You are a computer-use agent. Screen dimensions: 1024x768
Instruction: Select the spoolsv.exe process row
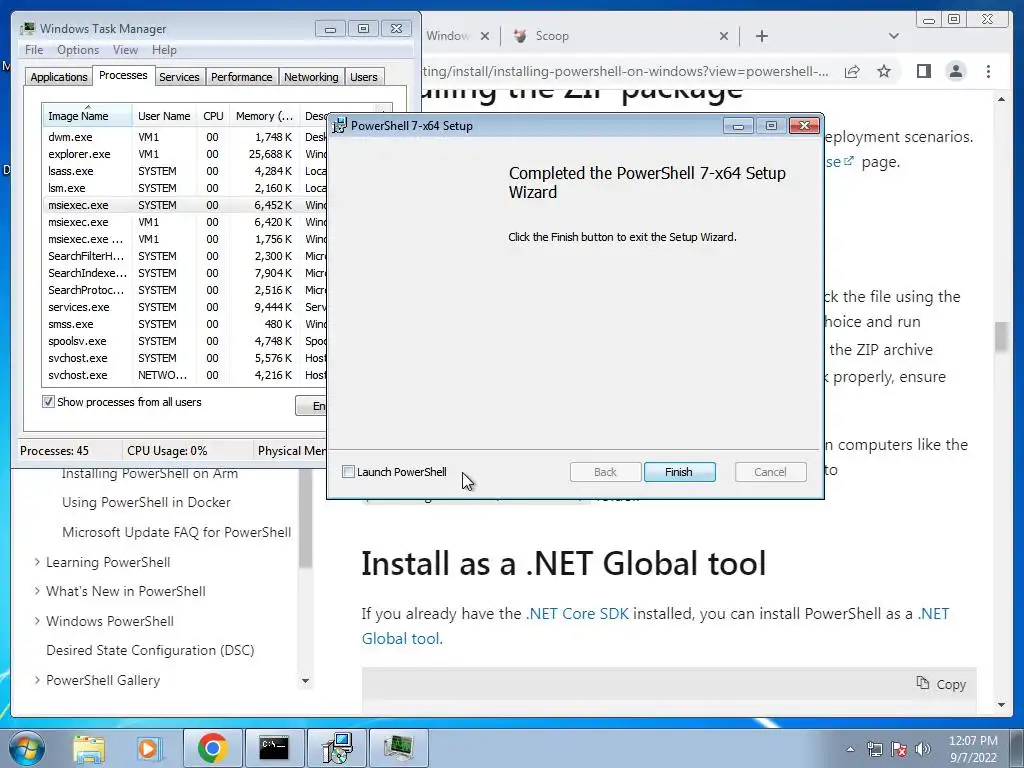(x=184, y=341)
